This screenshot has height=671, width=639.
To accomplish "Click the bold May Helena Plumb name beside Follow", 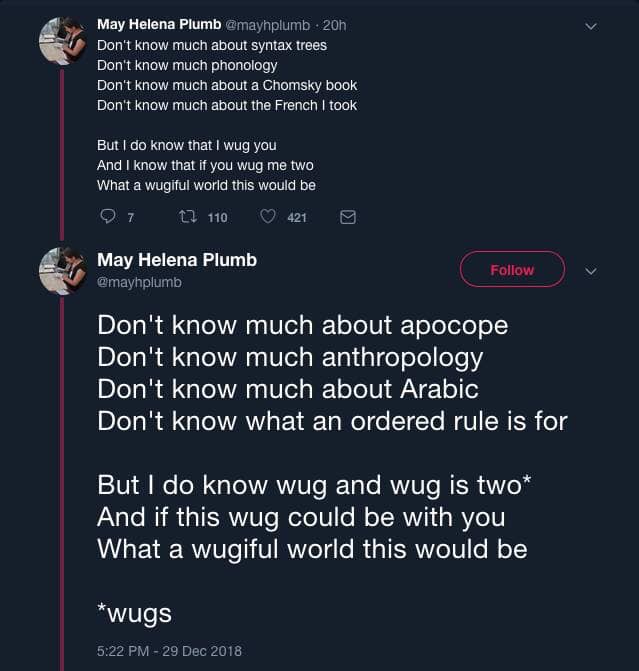I will 177,260.
